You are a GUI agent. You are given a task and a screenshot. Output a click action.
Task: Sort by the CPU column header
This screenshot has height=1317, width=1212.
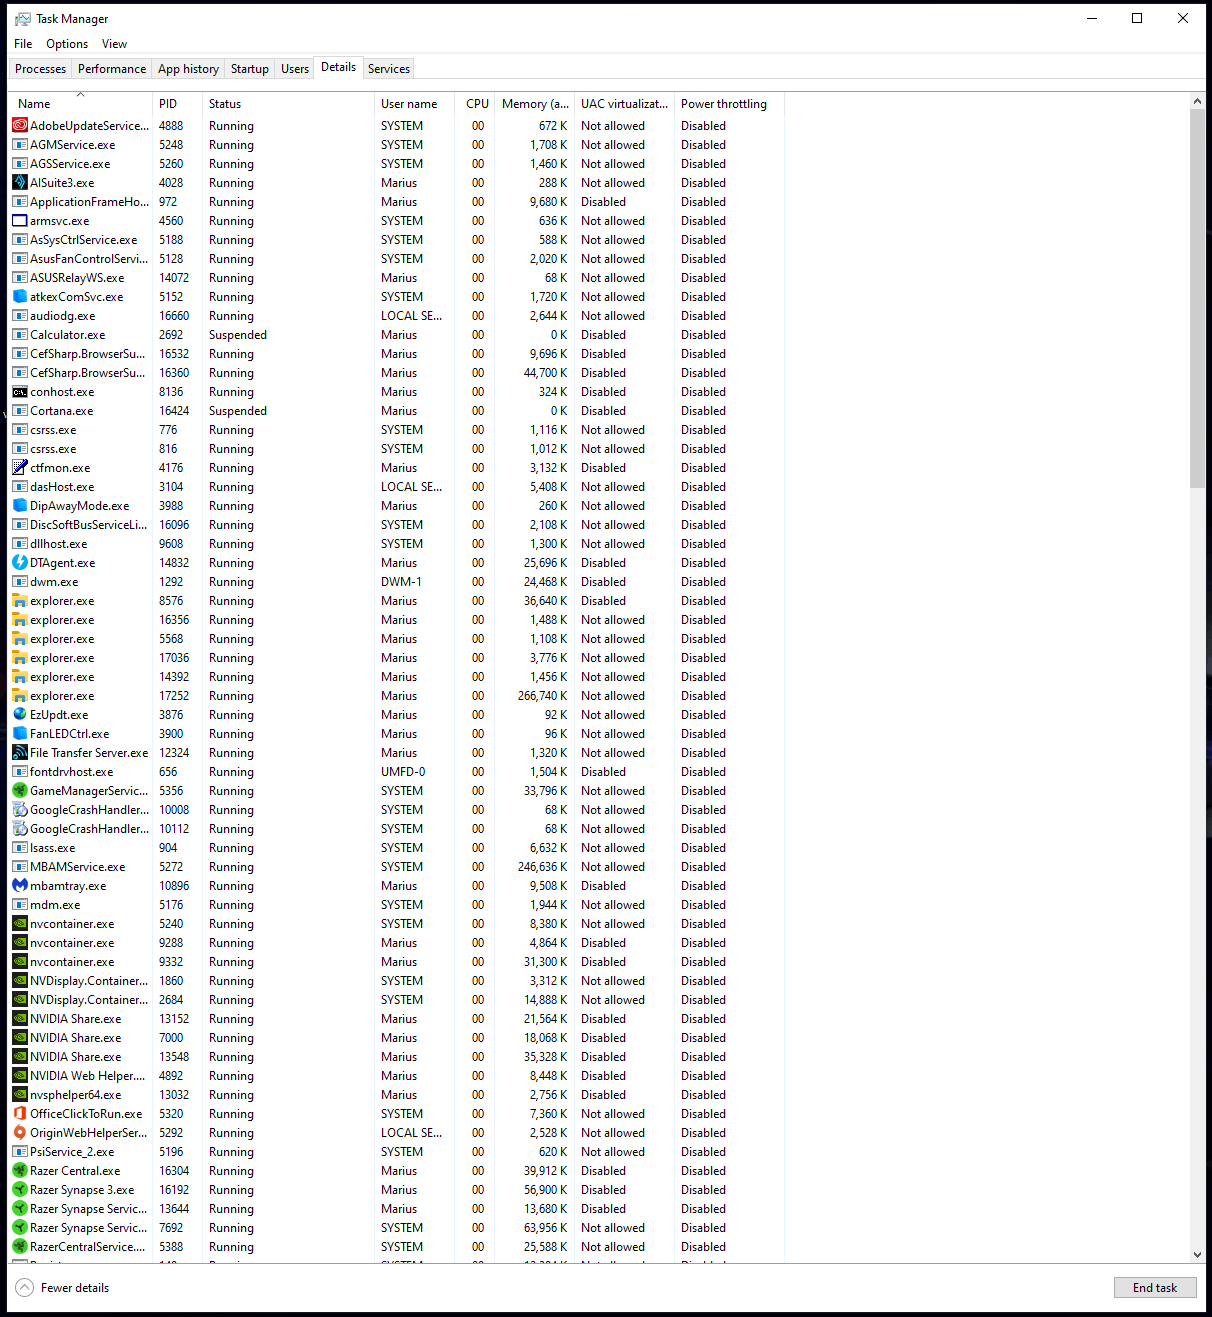pos(477,104)
